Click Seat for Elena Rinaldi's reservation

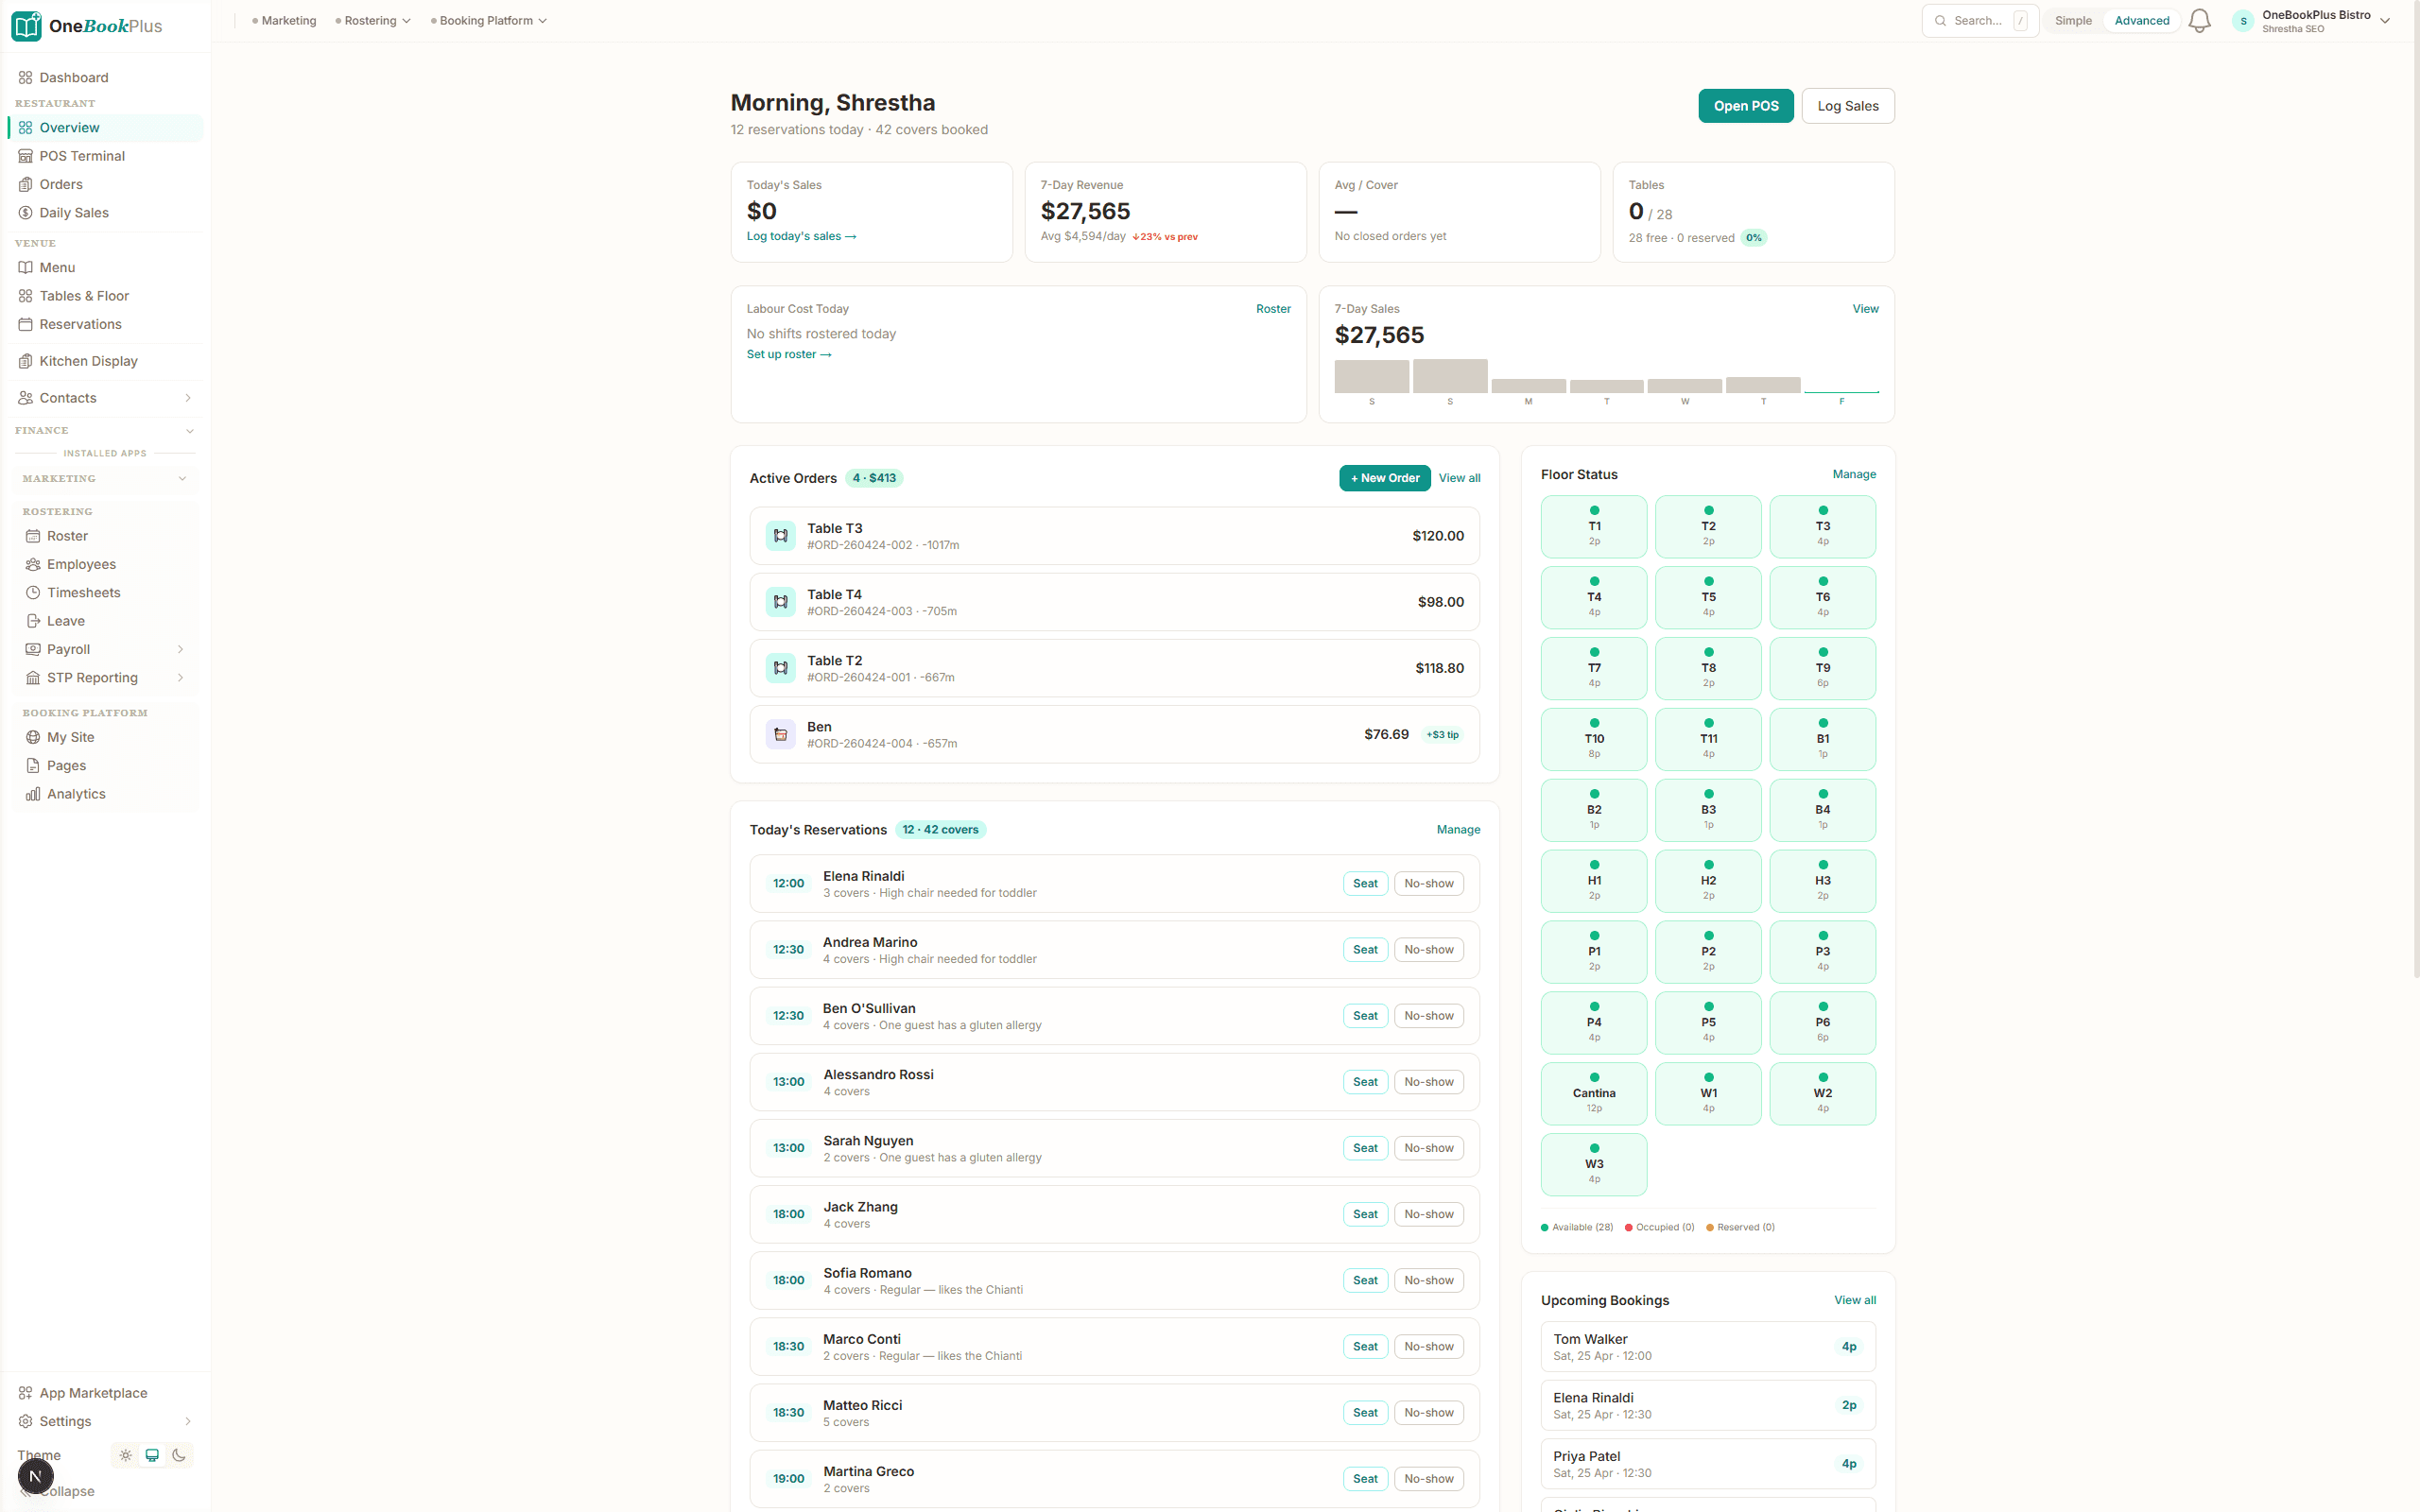pos(1365,883)
